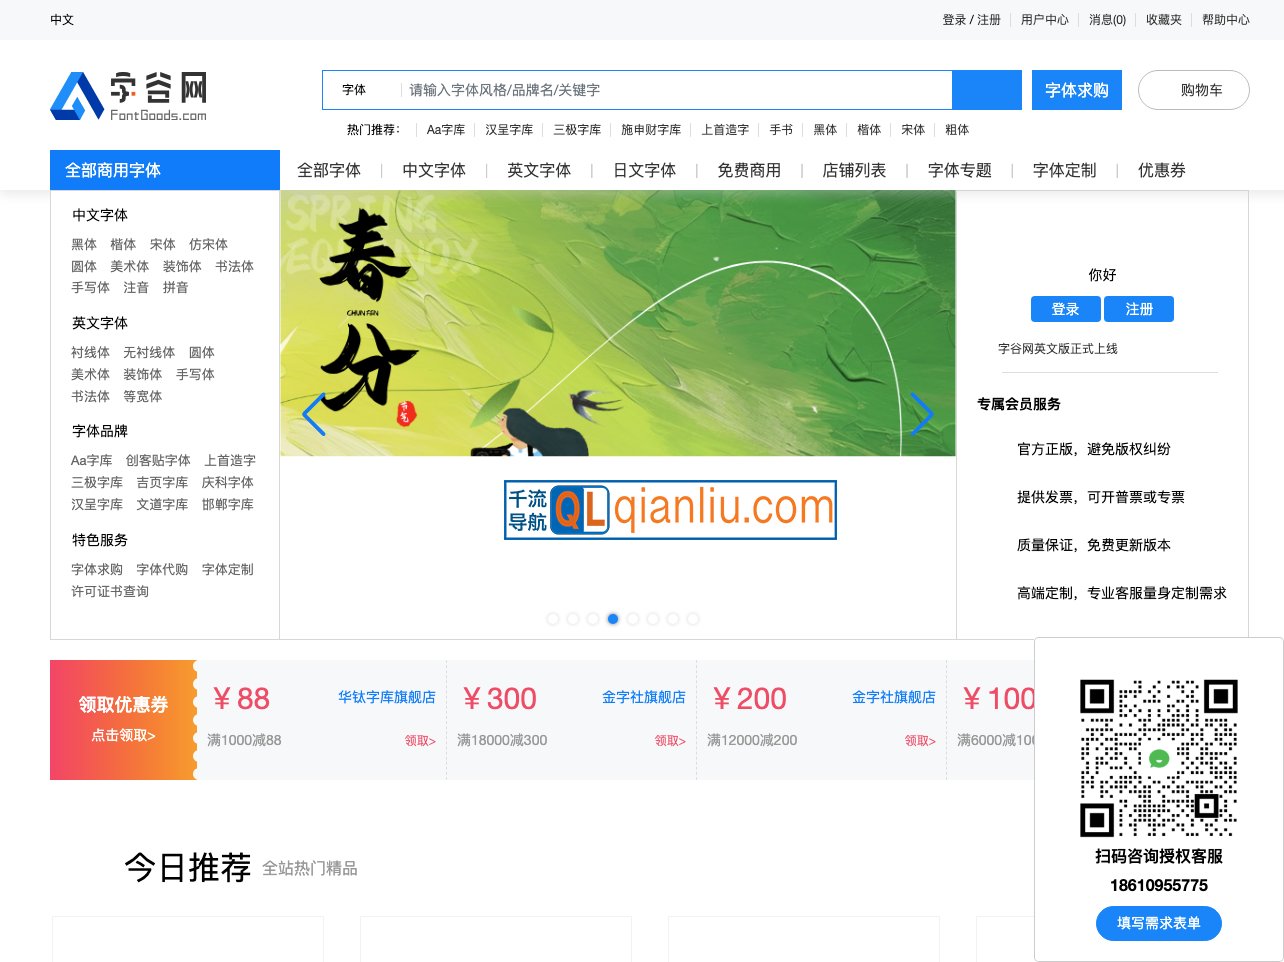Switch to the 免费商用 navigation tab

pyautogui.click(x=748, y=170)
